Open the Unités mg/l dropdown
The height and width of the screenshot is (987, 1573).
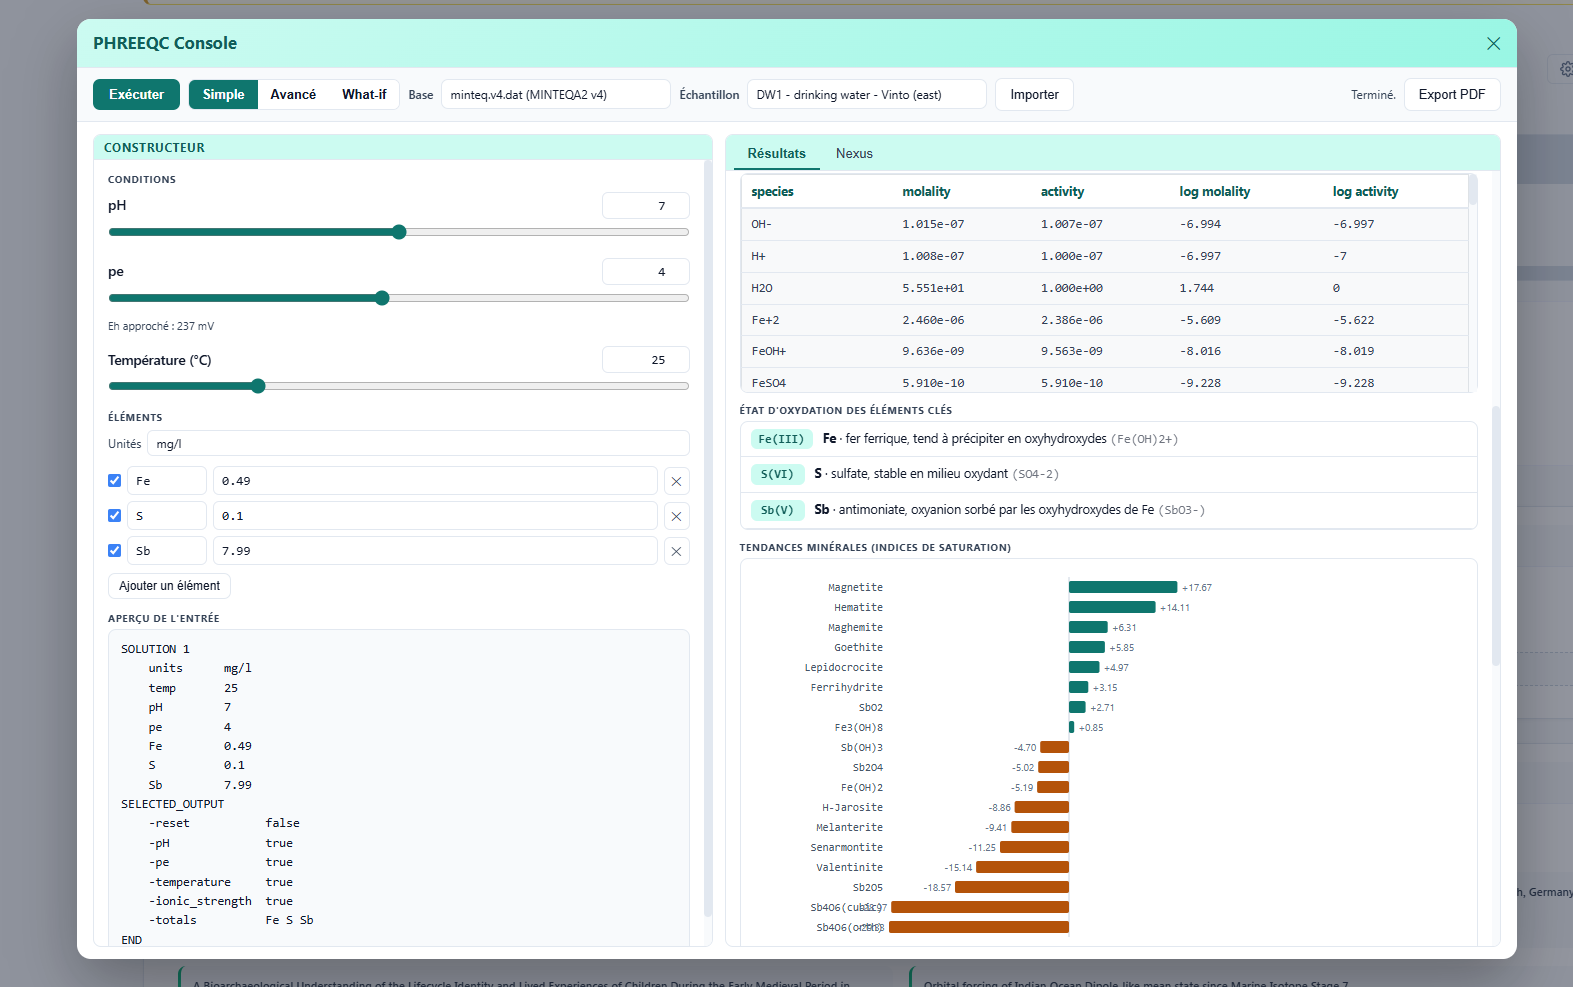[x=418, y=444]
